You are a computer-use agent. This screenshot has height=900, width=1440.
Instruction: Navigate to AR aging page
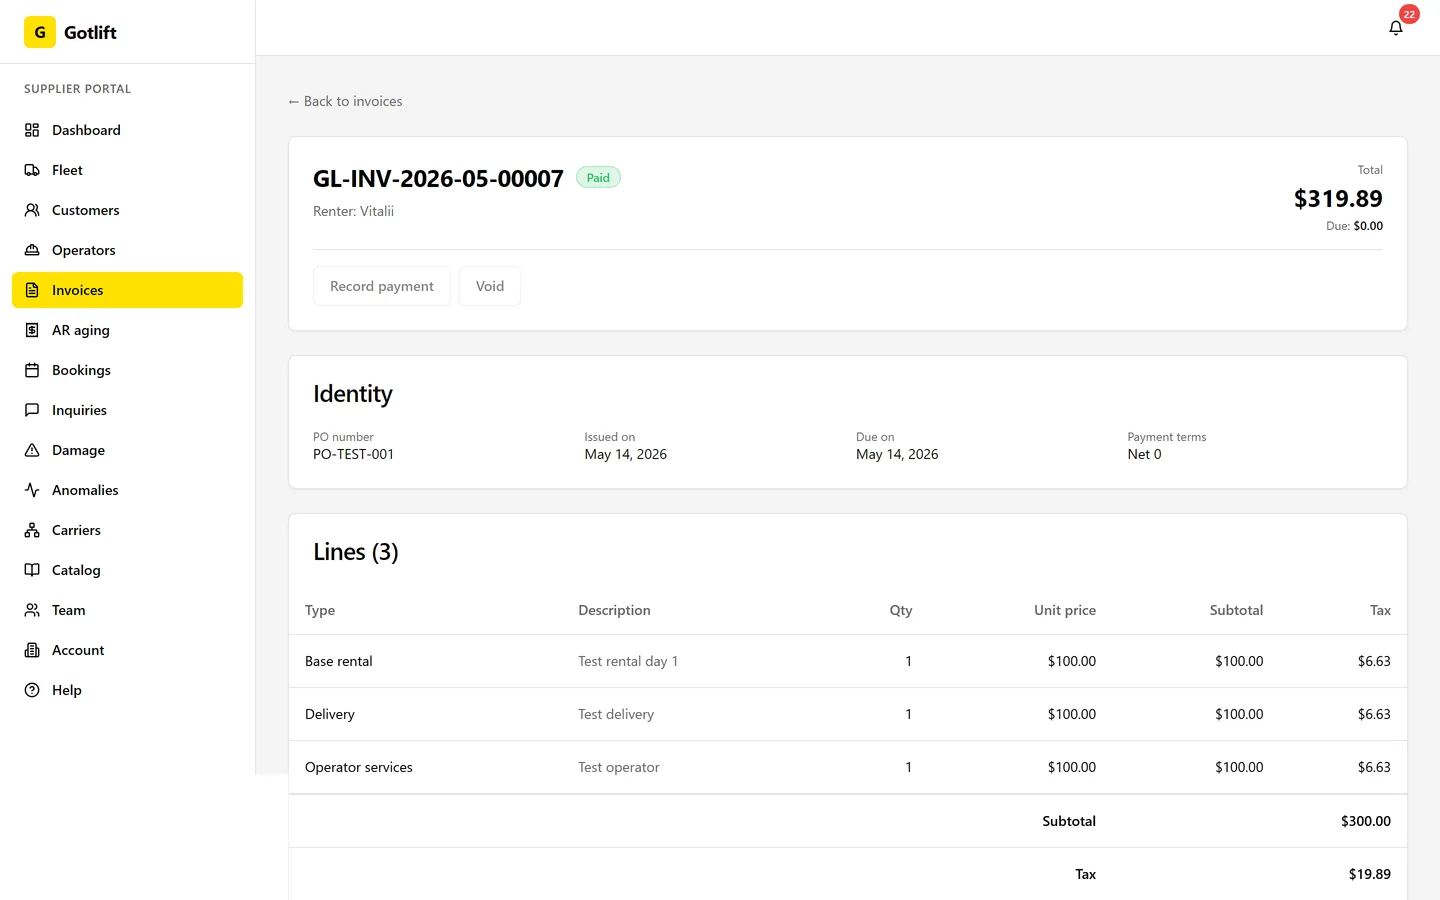point(127,330)
